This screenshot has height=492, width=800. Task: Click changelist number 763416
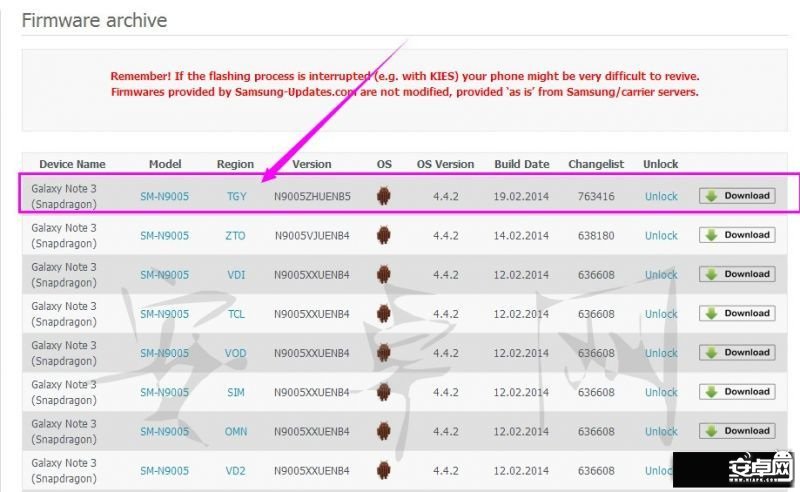click(596, 196)
